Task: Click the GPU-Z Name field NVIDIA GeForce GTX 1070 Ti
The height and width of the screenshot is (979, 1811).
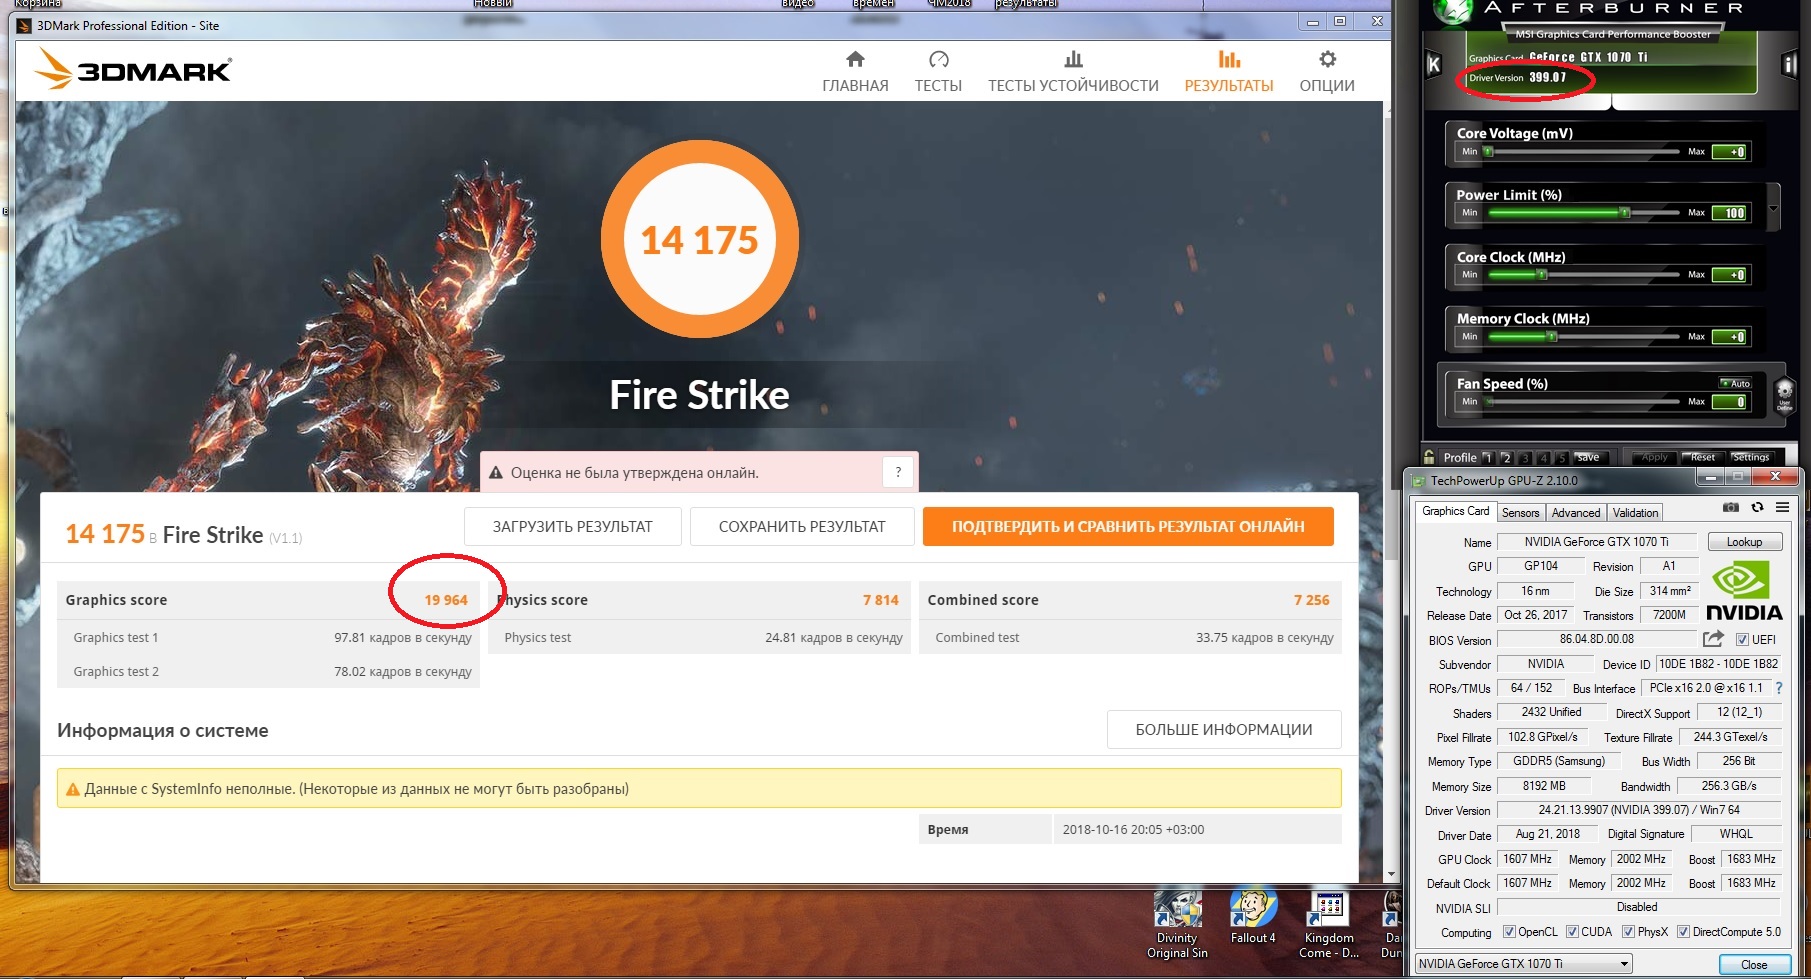Action: pyautogui.click(x=1597, y=542)
